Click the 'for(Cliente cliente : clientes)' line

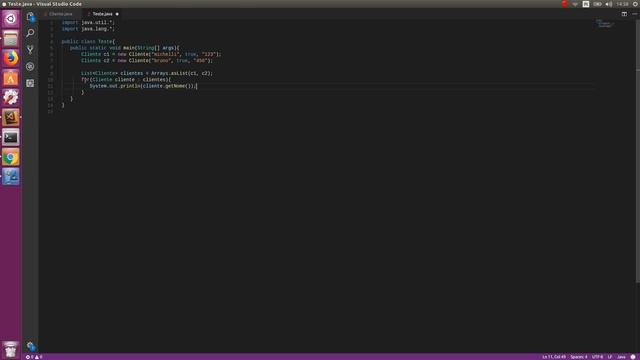pos(126,80)
